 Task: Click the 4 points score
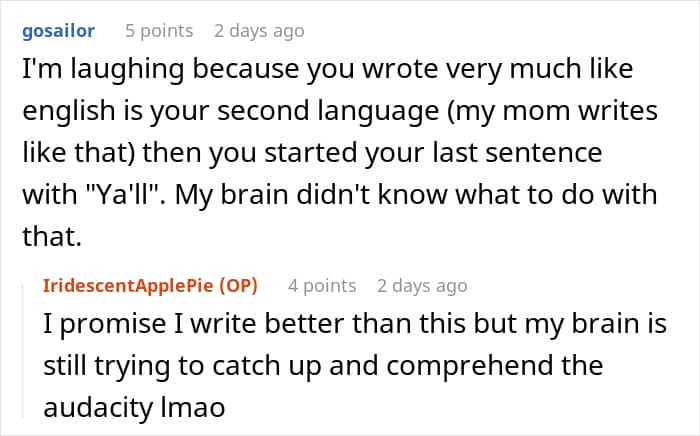[x=321, y=286]
